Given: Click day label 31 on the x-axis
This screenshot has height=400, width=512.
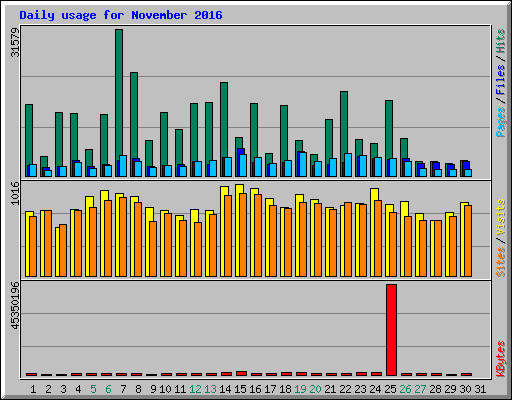Looking at the screenshot, I should [480, 389].
